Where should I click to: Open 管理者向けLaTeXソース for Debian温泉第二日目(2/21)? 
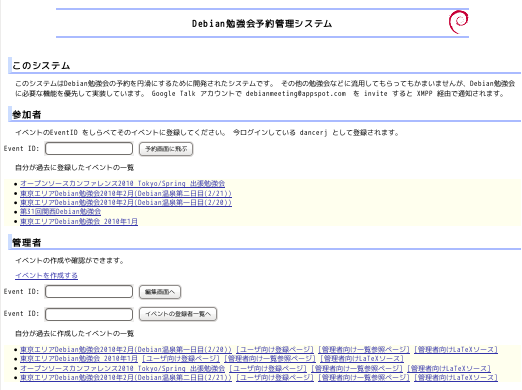456,377
